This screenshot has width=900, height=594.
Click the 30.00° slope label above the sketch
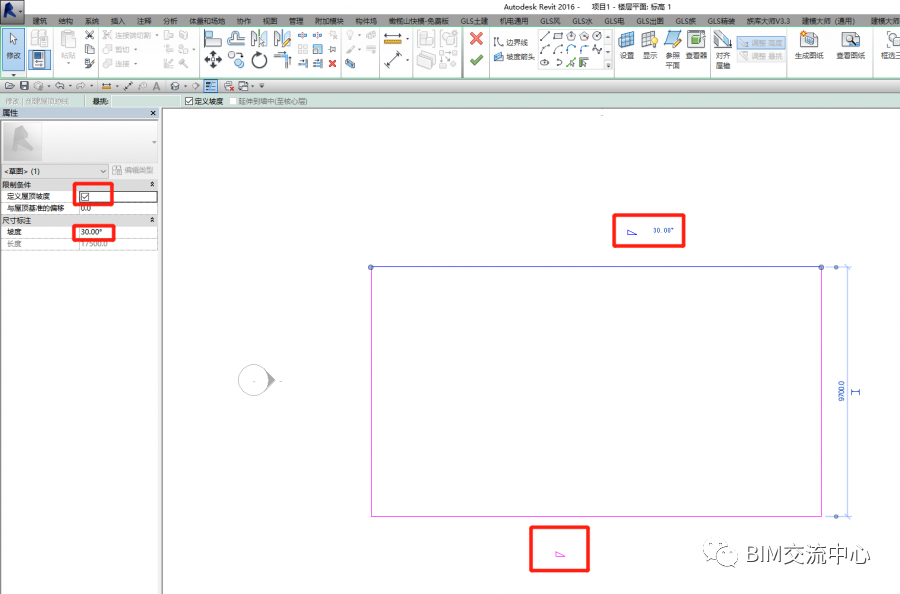662,230
